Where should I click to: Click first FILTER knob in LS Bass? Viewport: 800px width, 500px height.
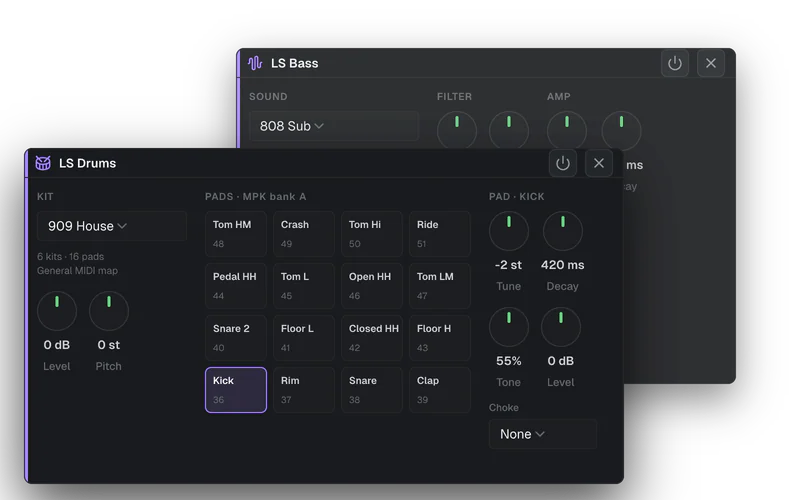coord(457,131)
